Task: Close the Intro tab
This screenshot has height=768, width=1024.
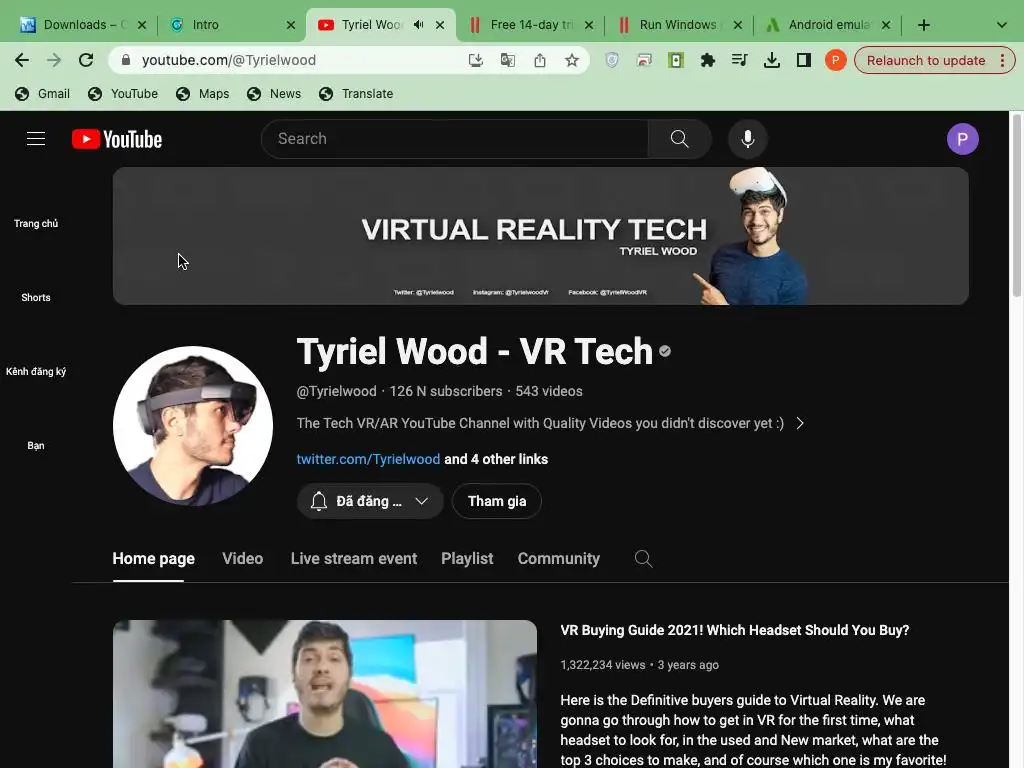Action: pos(291,25)
